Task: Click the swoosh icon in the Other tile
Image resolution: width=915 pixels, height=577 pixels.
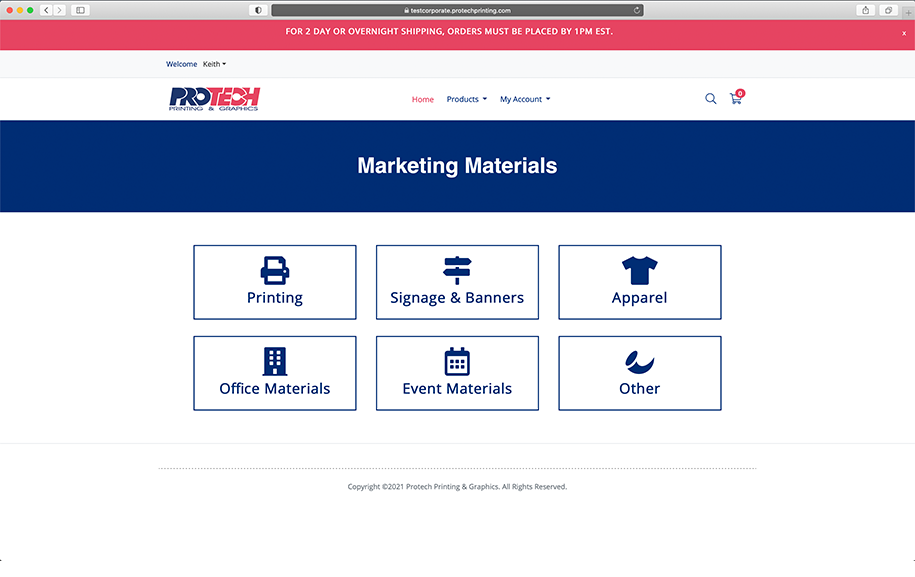Action: [x=639, y=361]
